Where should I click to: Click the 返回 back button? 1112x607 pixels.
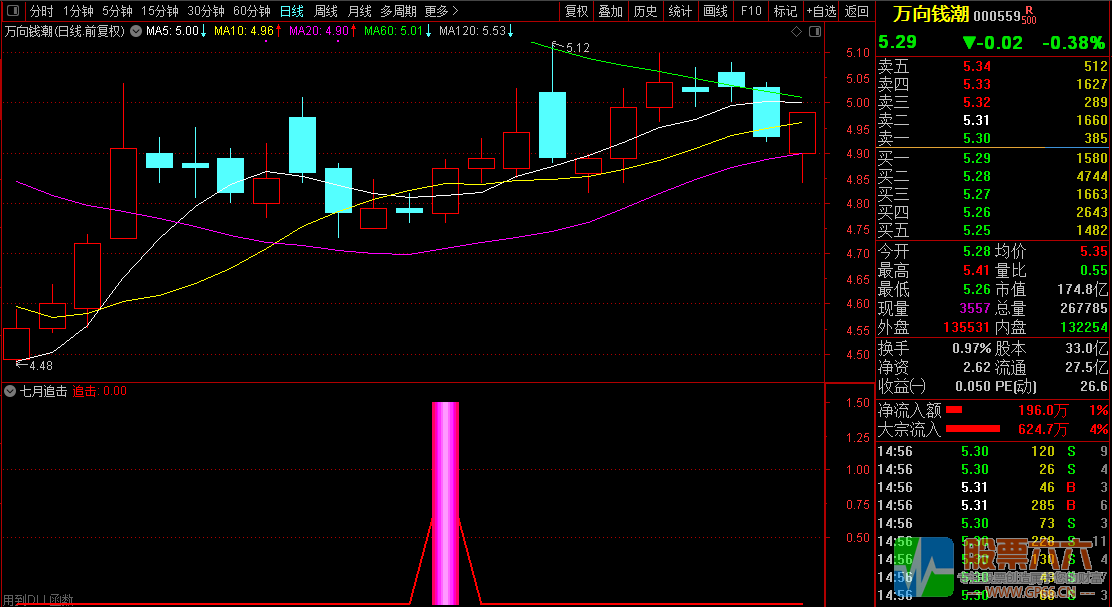pos(857,11)
